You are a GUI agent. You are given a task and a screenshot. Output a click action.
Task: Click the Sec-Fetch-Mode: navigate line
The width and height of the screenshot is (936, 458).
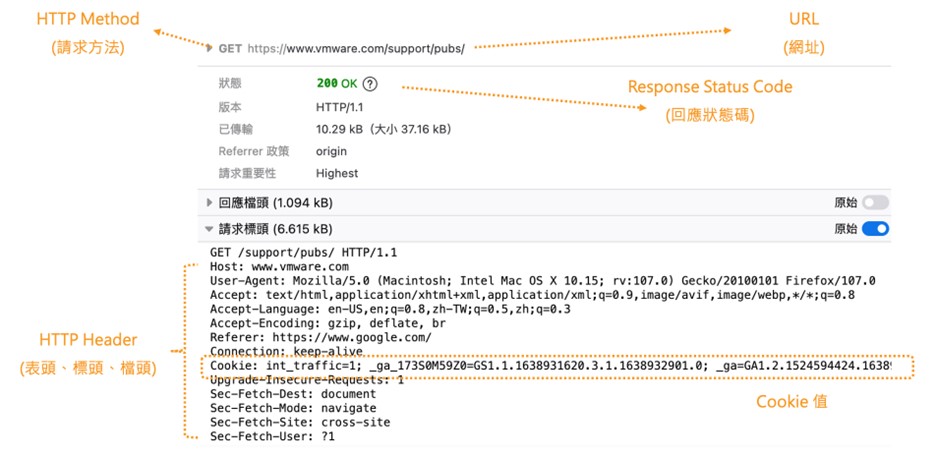coord(293,408)
